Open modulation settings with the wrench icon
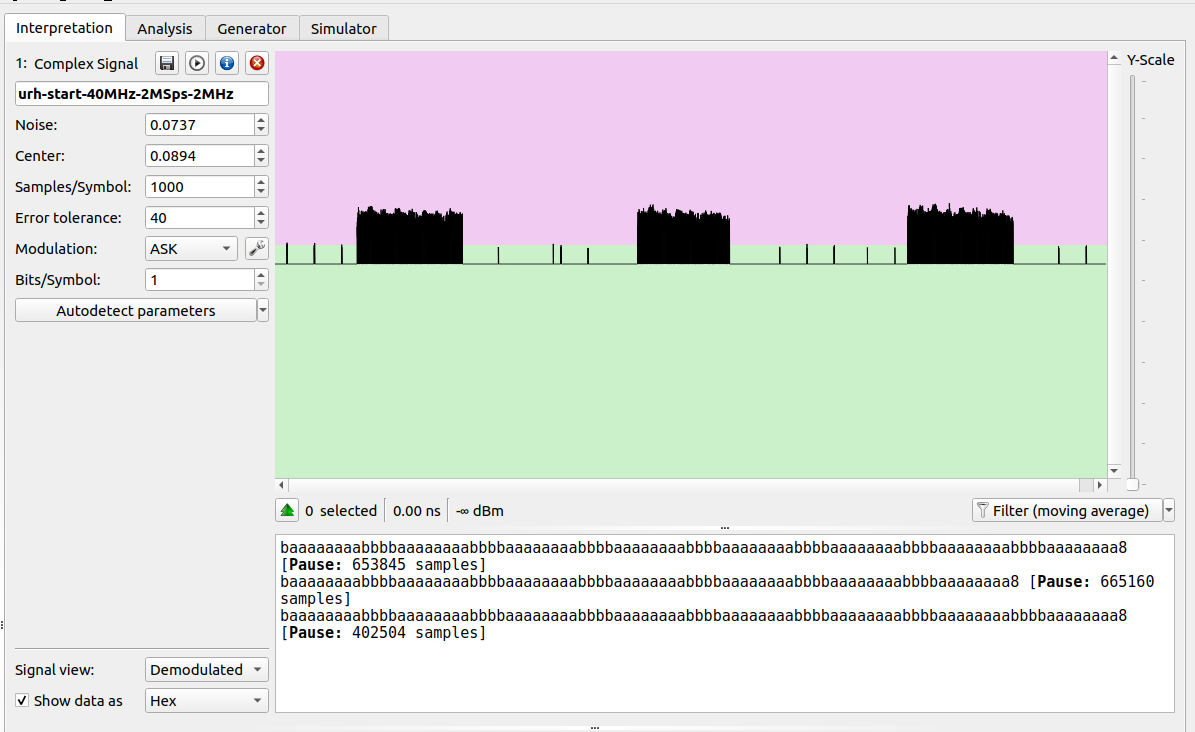 coord(257,249)
